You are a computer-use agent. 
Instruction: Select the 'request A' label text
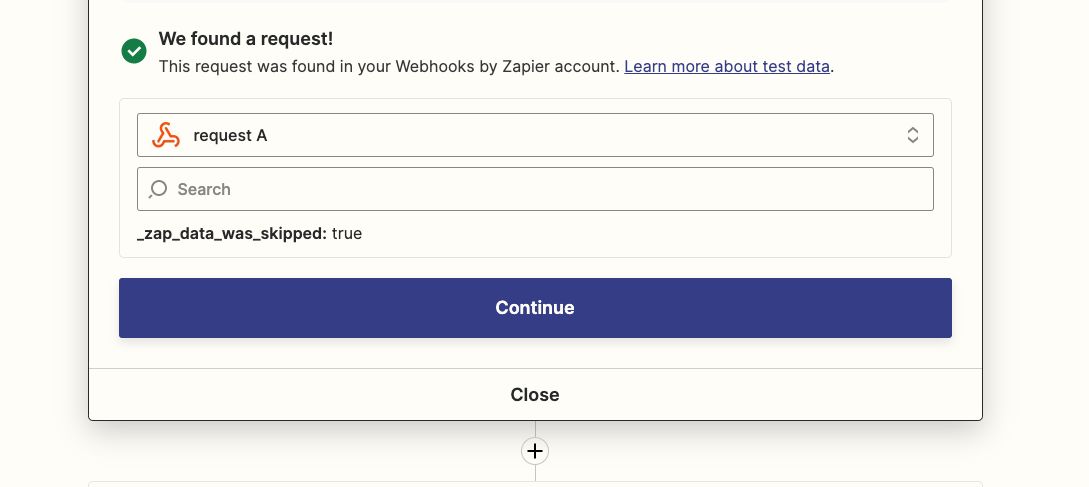(x=230, y=135)
